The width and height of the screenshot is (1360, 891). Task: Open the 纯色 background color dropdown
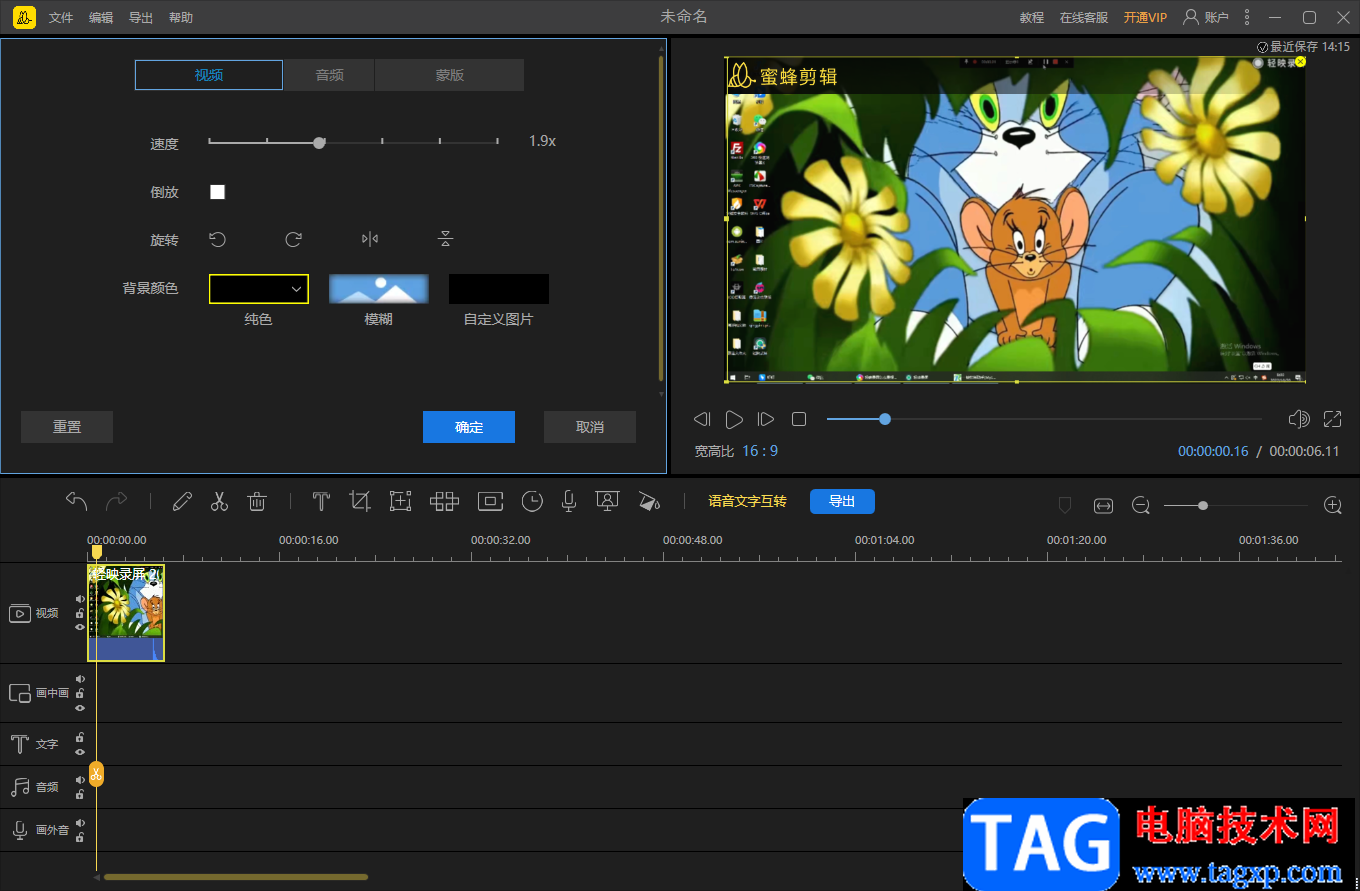(259, 289)
